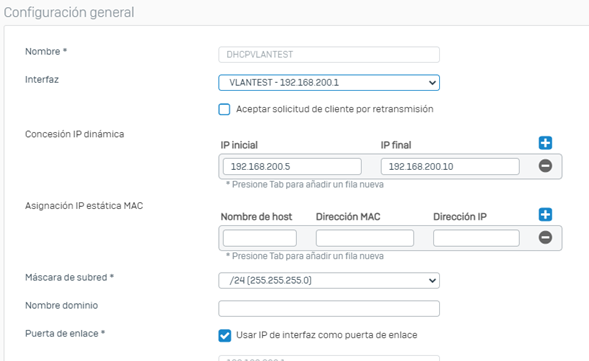The width and height of the screenshot is (589, 361).
Task: Focus the Dirección IP input under static assignment
Action: pos(476,238)
